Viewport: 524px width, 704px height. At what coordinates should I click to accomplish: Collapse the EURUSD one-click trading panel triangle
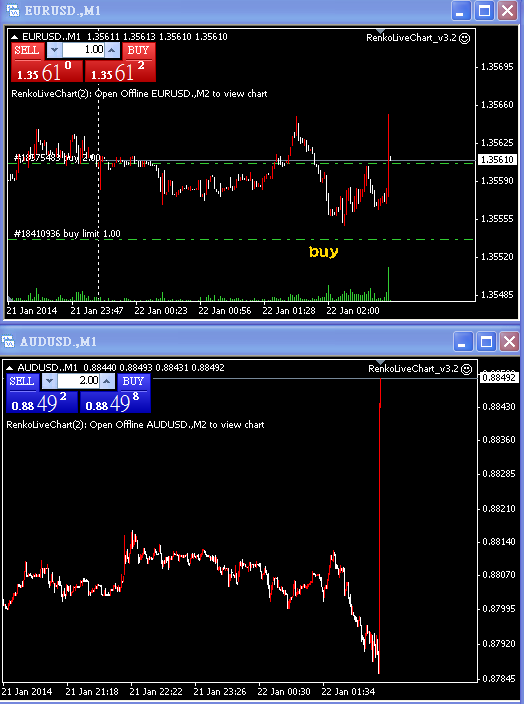(14, 37)
